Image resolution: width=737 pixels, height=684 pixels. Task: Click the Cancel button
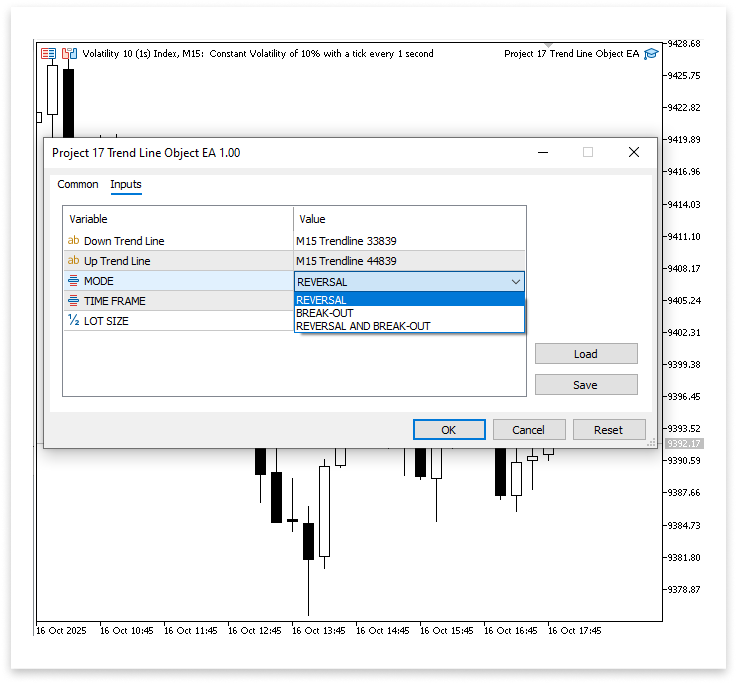point(529,430)
